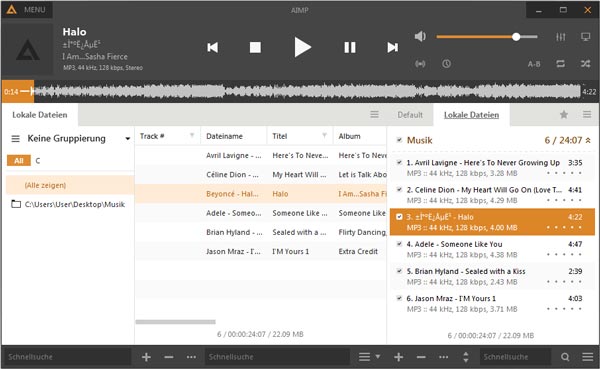Click the playlist Schnellsuche field

point(515,357)
